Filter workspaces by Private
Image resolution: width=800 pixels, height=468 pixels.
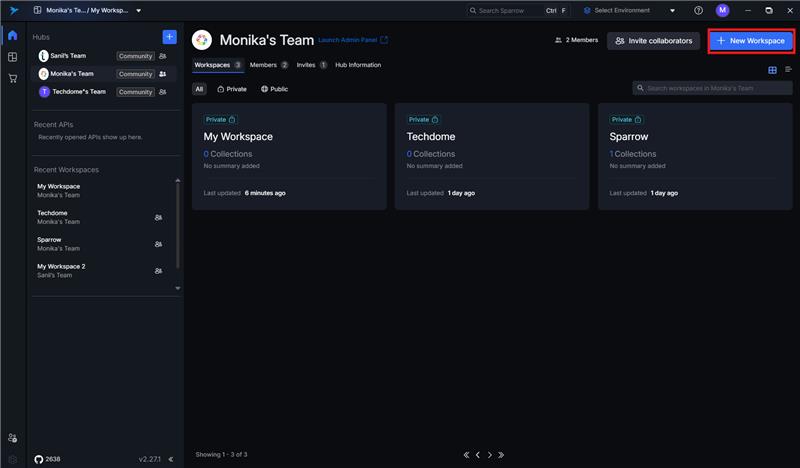pyautogui.click(x=232, y=89)
